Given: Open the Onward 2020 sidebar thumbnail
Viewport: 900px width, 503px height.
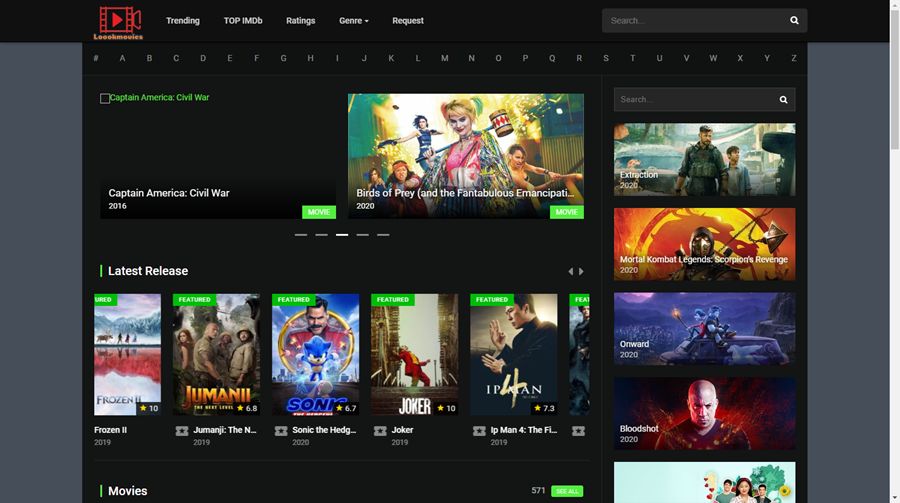Looking at the screenshot, I should tap(704, 329).
